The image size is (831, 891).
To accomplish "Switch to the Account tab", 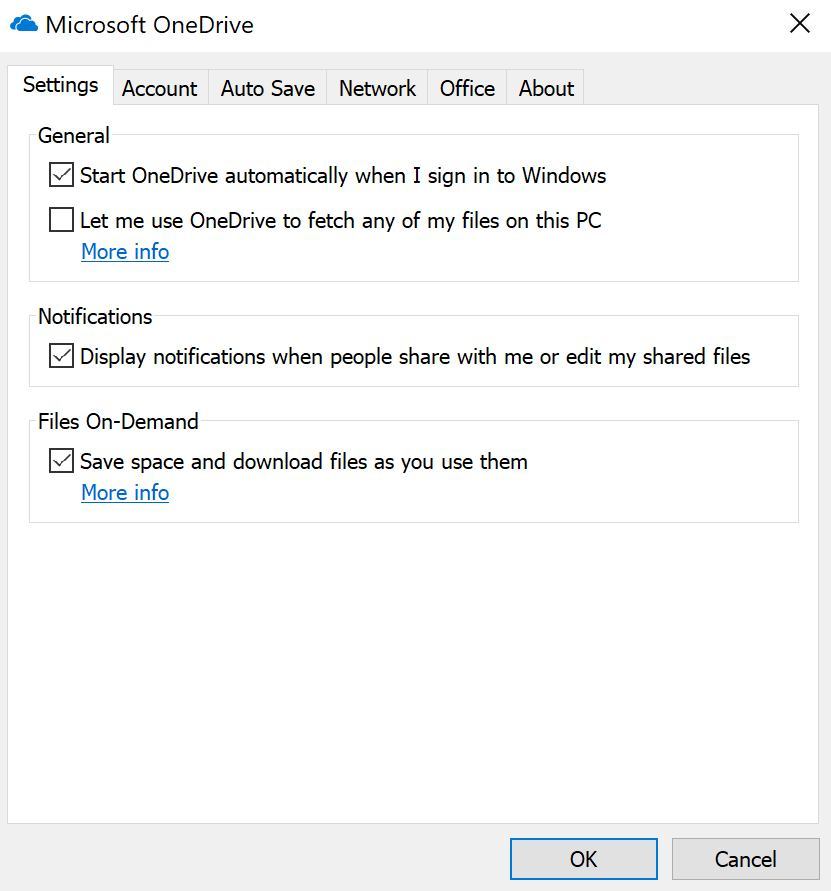I will (x=160, y=88).
